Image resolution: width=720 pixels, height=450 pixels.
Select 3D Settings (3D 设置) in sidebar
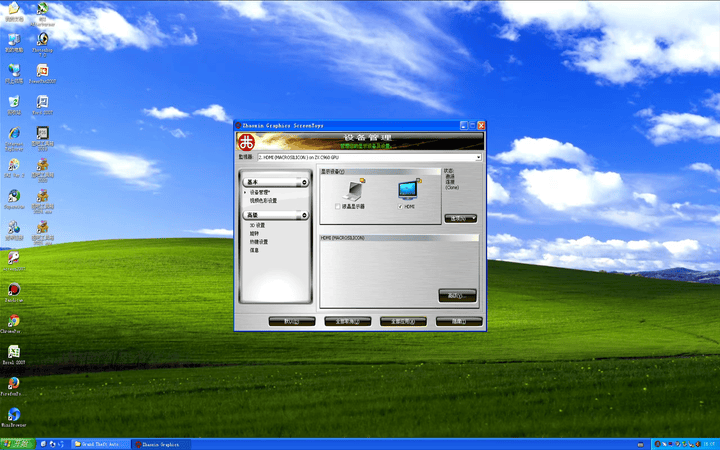click(257, 225)
